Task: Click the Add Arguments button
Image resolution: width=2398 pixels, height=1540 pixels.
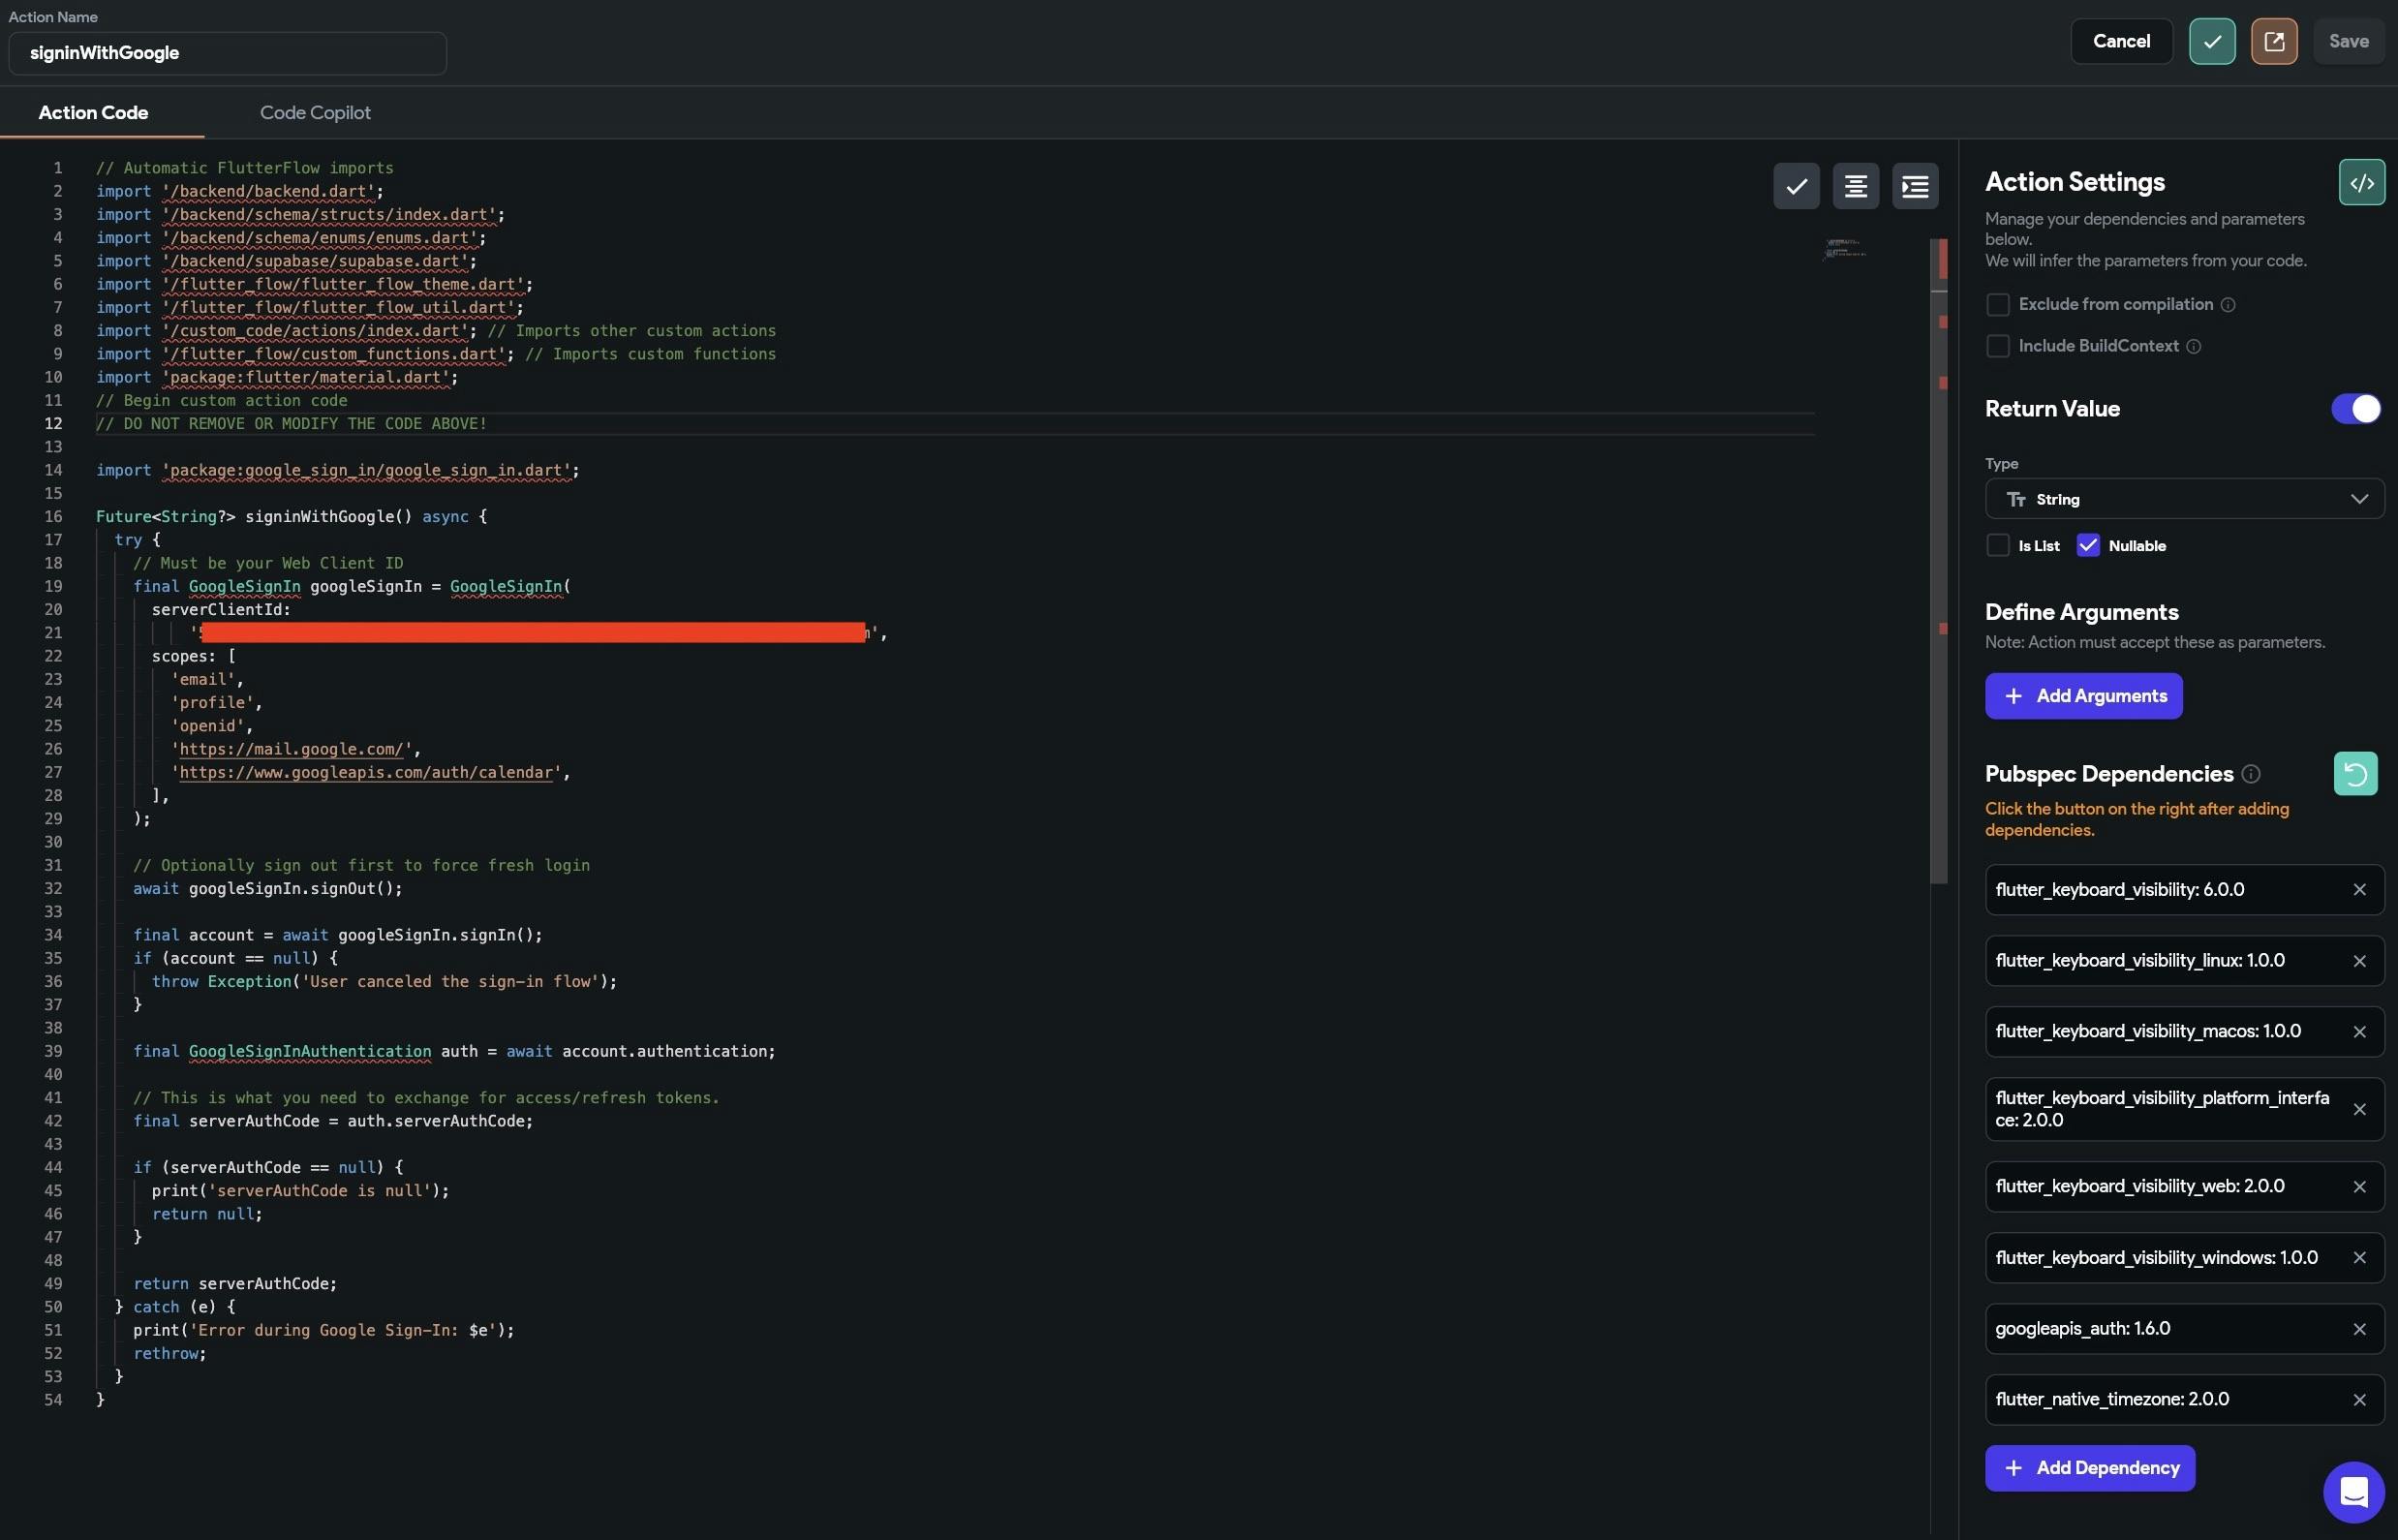Action: click(x=2083, y=696)
